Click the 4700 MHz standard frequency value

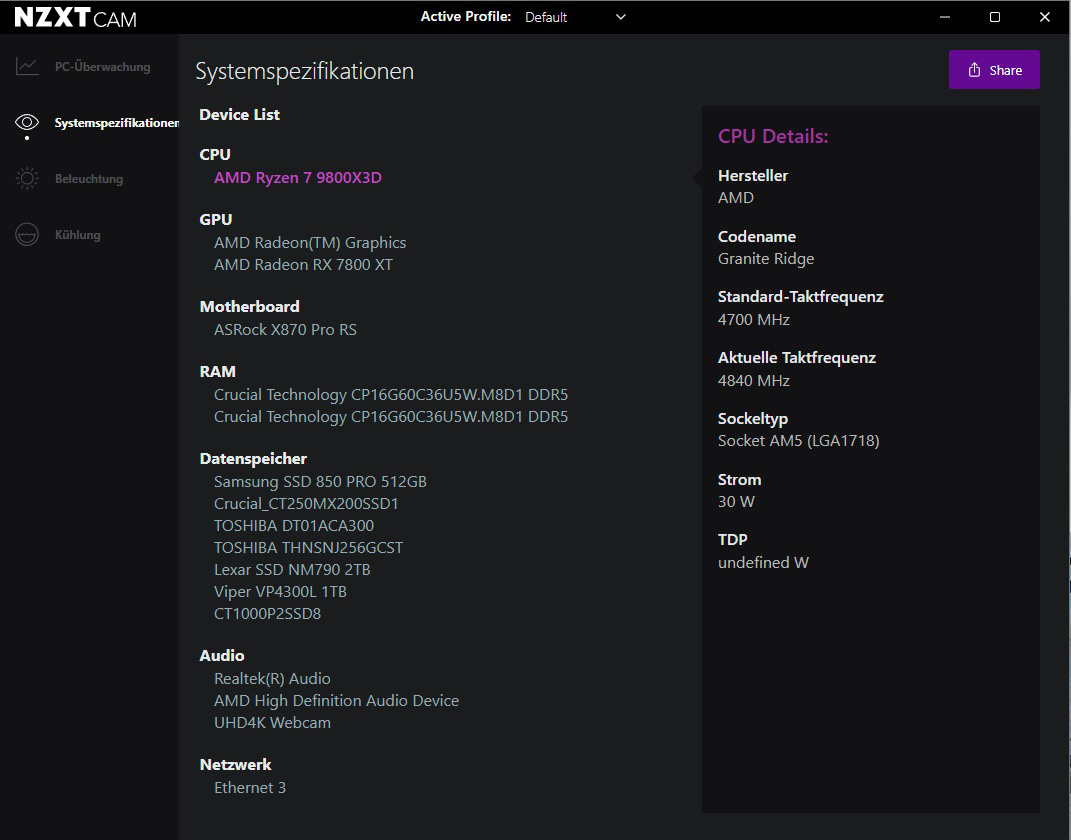(x=753, y=320)
